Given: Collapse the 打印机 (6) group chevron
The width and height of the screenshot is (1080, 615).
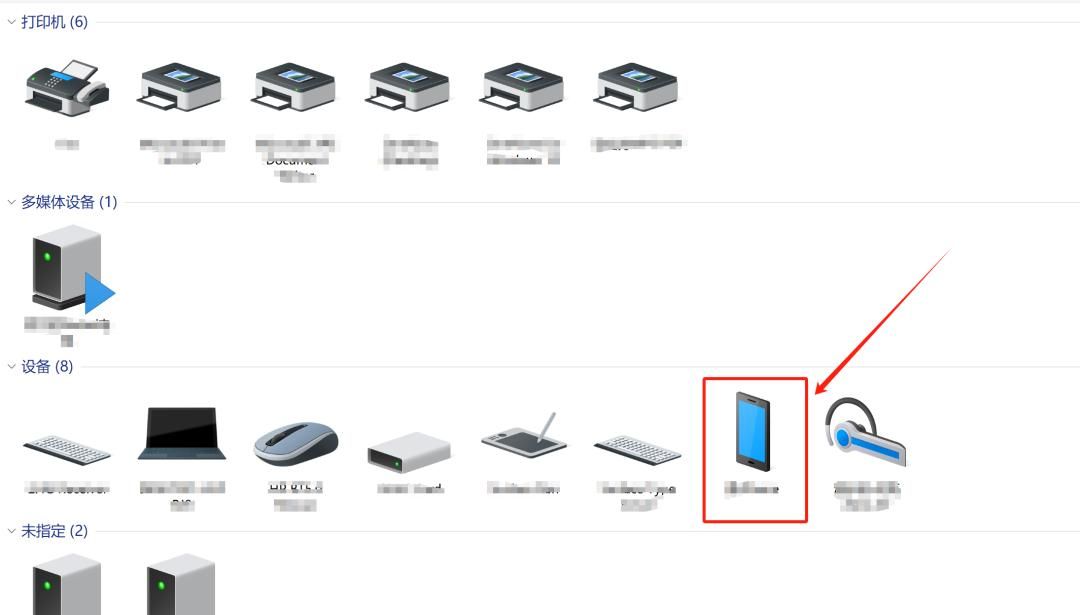Looking at the screenshot, I should pyautogui.click(x=11, y=22).
